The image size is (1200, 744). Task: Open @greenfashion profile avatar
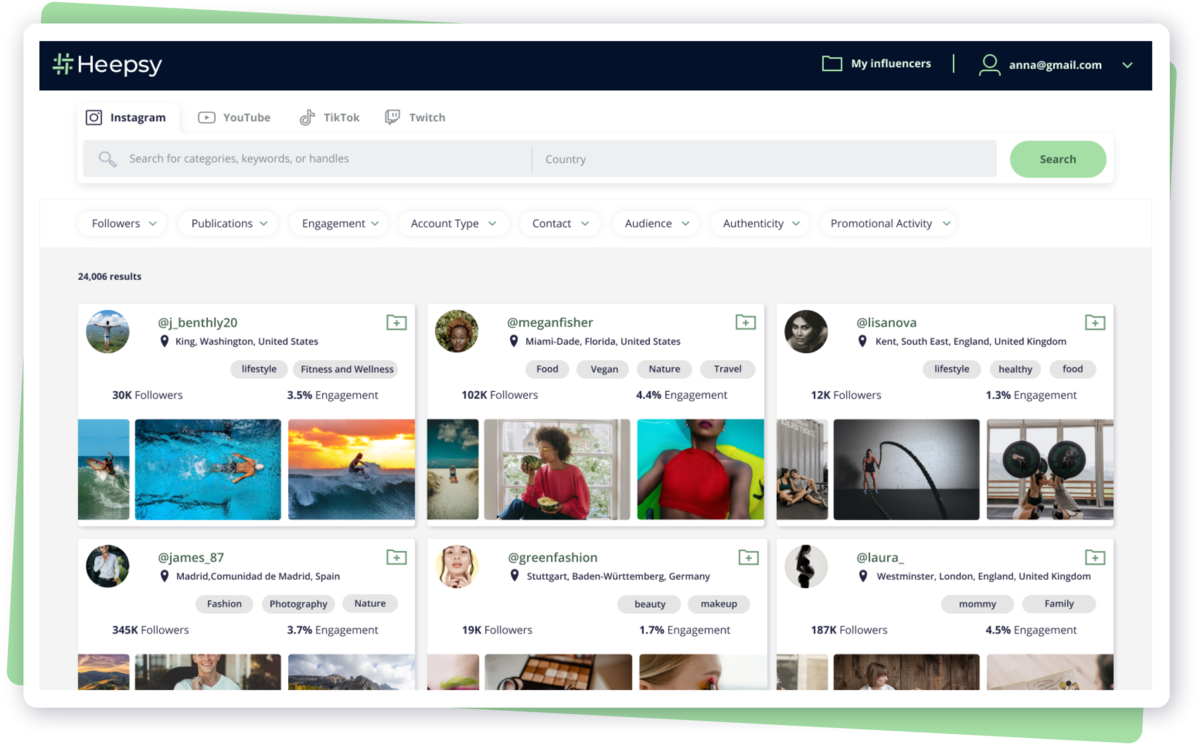457,566
